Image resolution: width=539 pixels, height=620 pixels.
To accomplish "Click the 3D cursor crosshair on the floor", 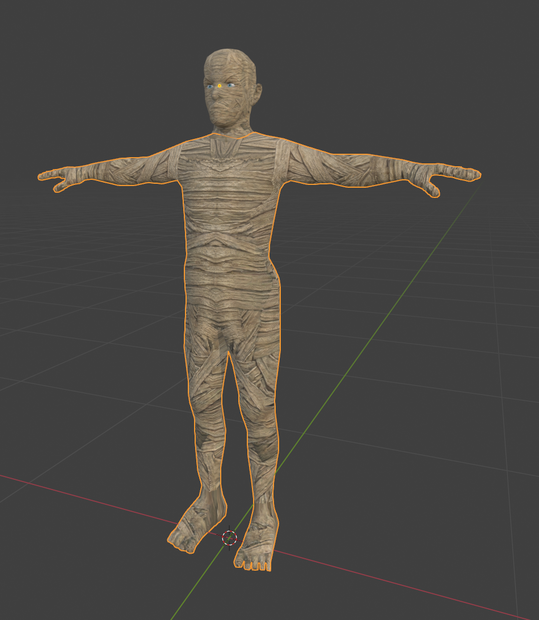I will [x=229, y=537].
